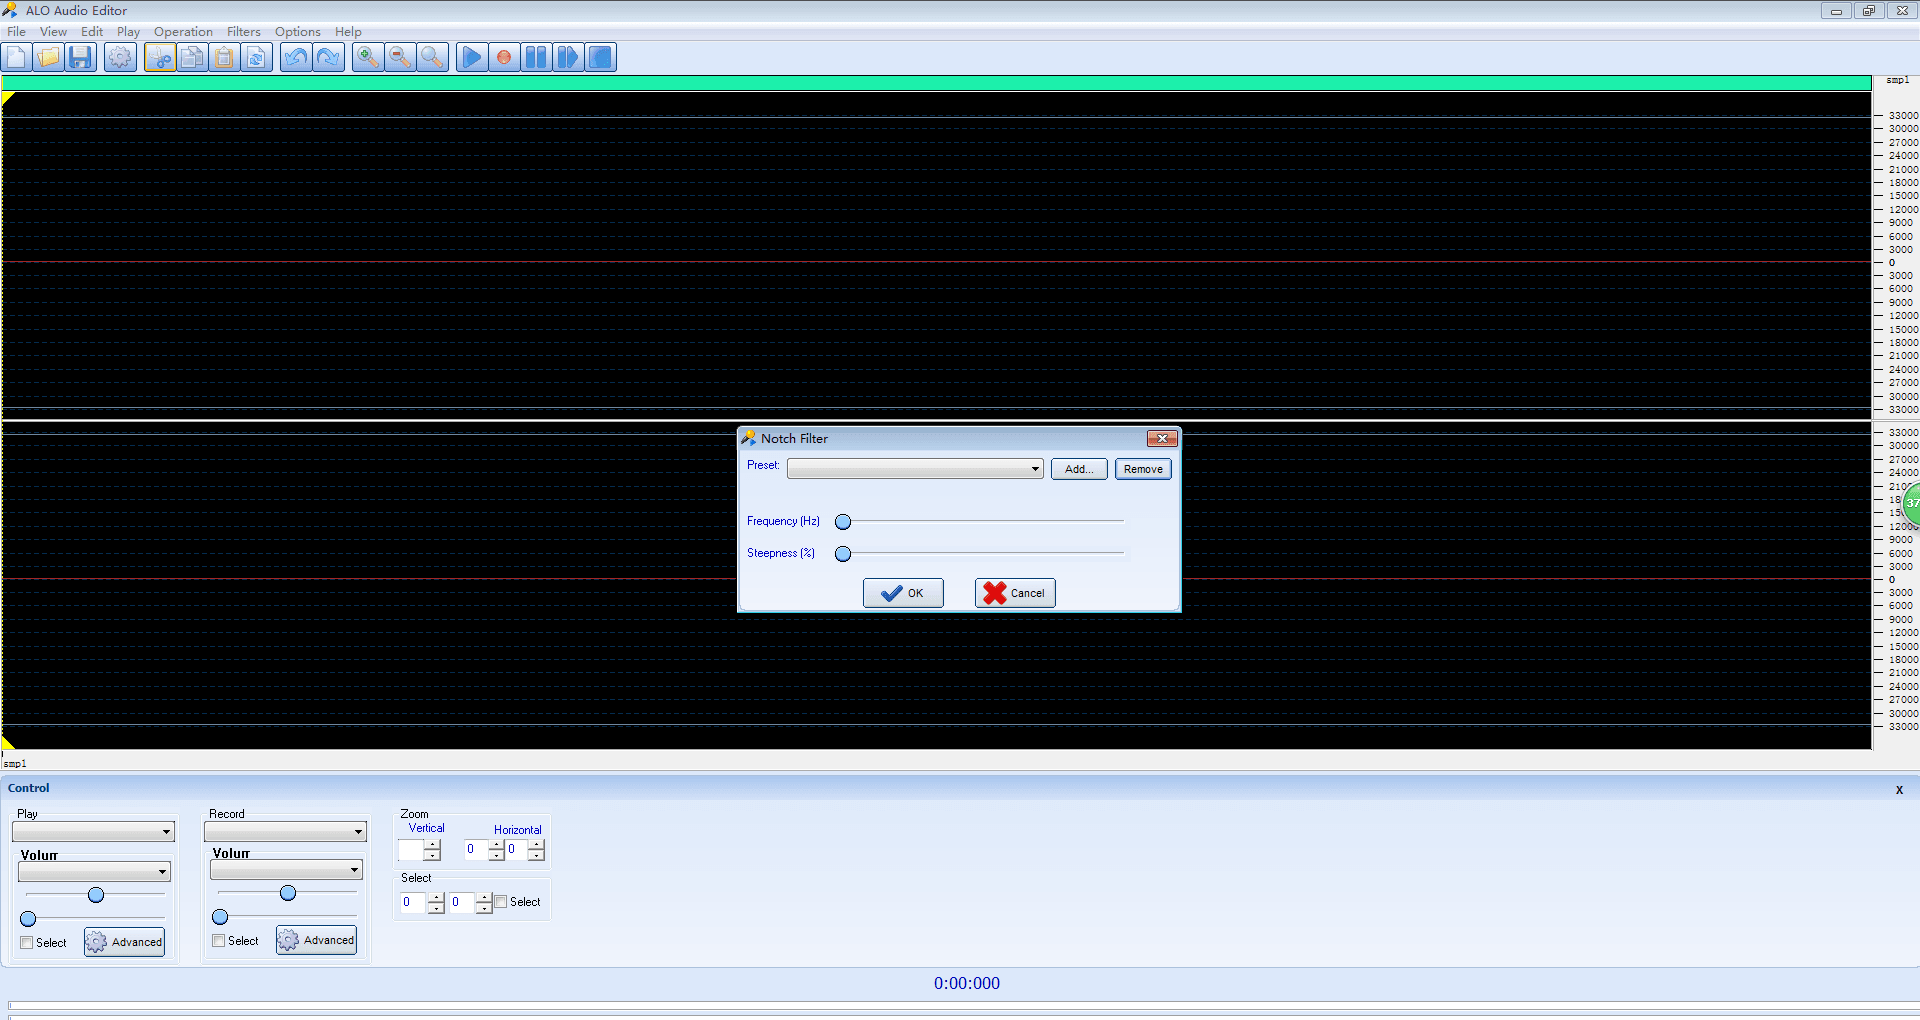This screenshot has height=1020, width=1920.
Task: Click the Zoom In magnifier icon
Action: click(x=368, y=58)
